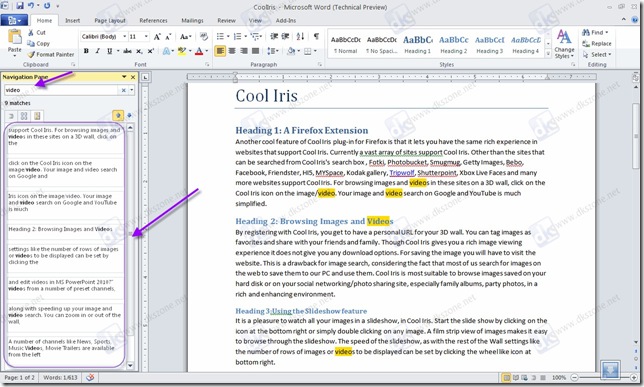The width and height of the screenshot is (644, 387).
Task: Expand the Styles gallery More arrow
Action: pyautogui.click(x=548, y=54)
